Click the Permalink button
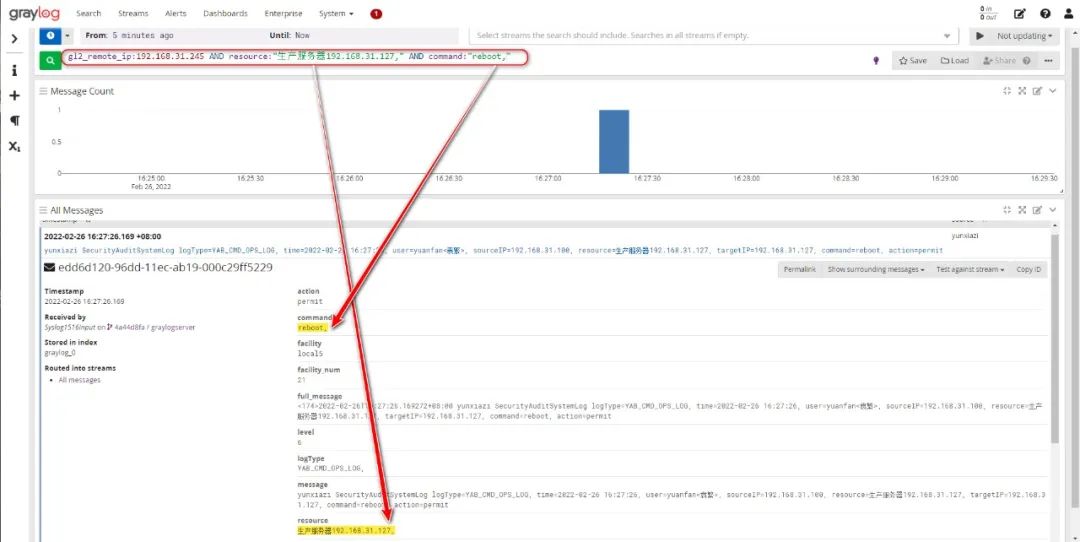This screenshot has width=1080, height=542. [x=800, y=269]
